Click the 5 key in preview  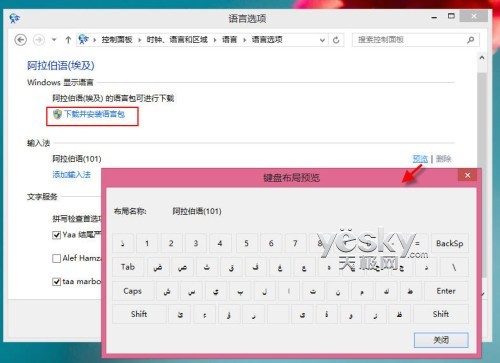pos(246,243)
